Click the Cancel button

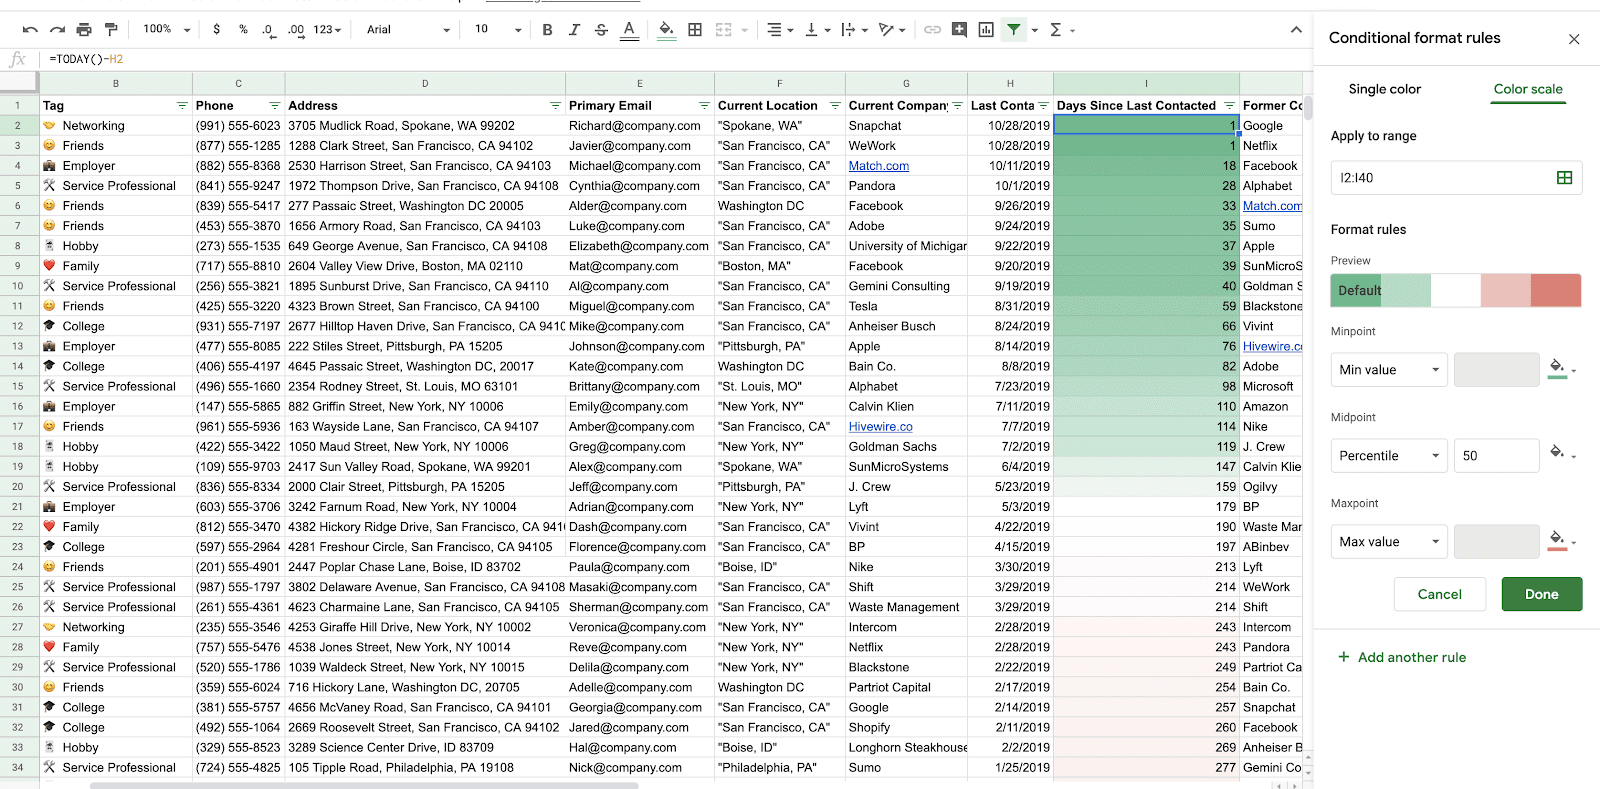1439,594
